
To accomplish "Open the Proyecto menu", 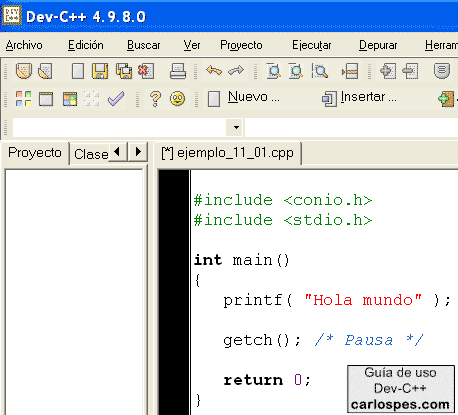I will pyautogui.click(x=241, y=45).
